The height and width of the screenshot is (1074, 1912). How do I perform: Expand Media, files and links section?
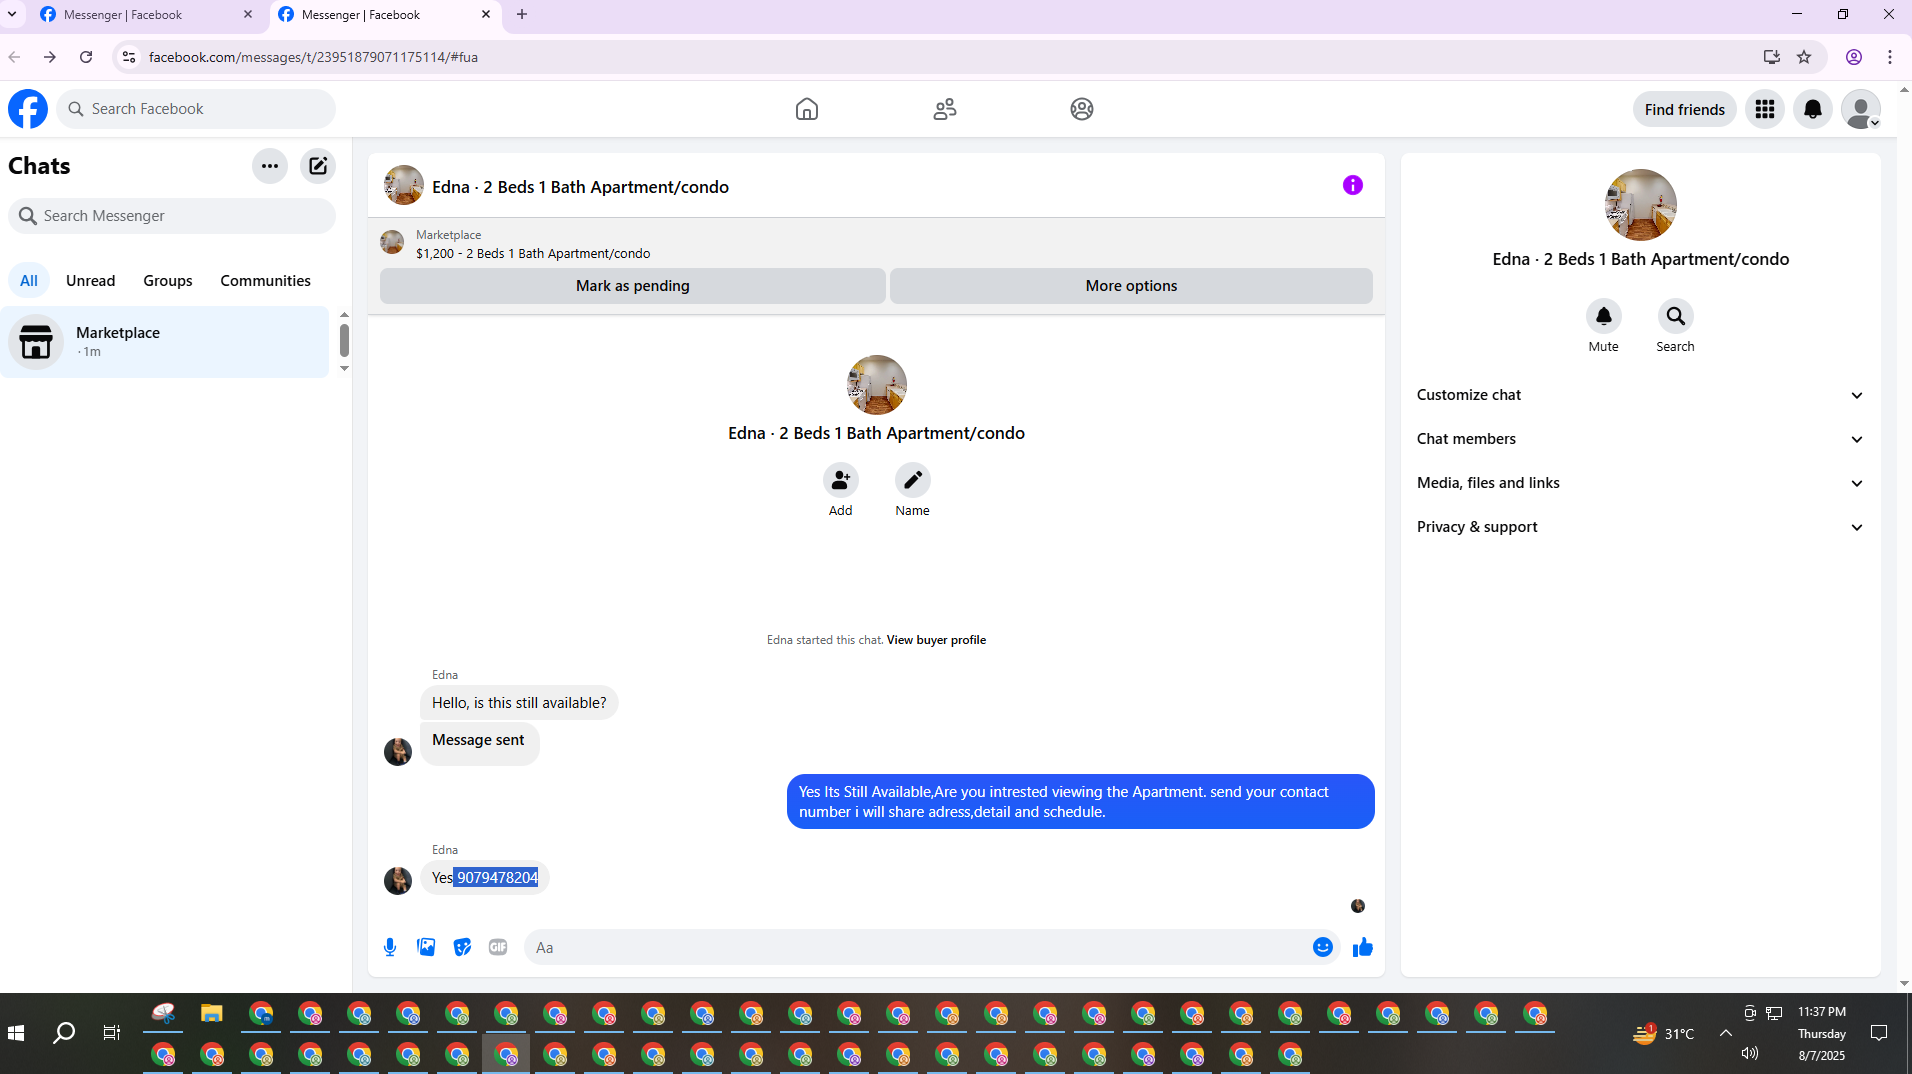tap(1640, 483)
